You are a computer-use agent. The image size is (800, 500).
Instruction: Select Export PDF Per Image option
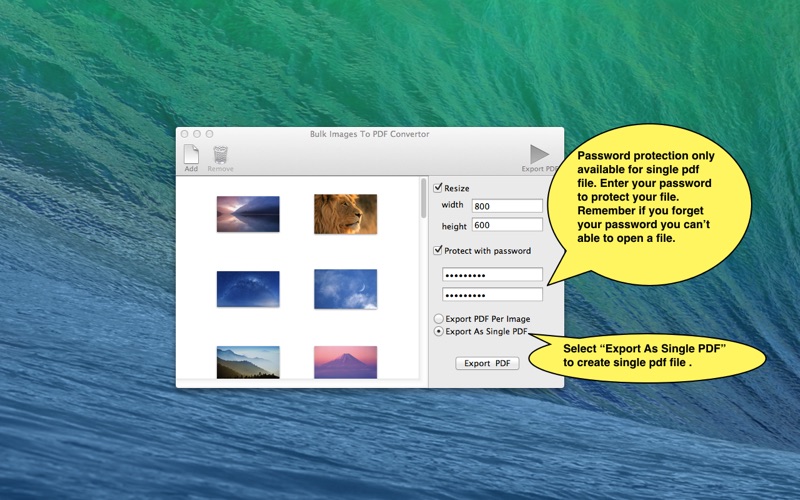click(x=438, y=318)
